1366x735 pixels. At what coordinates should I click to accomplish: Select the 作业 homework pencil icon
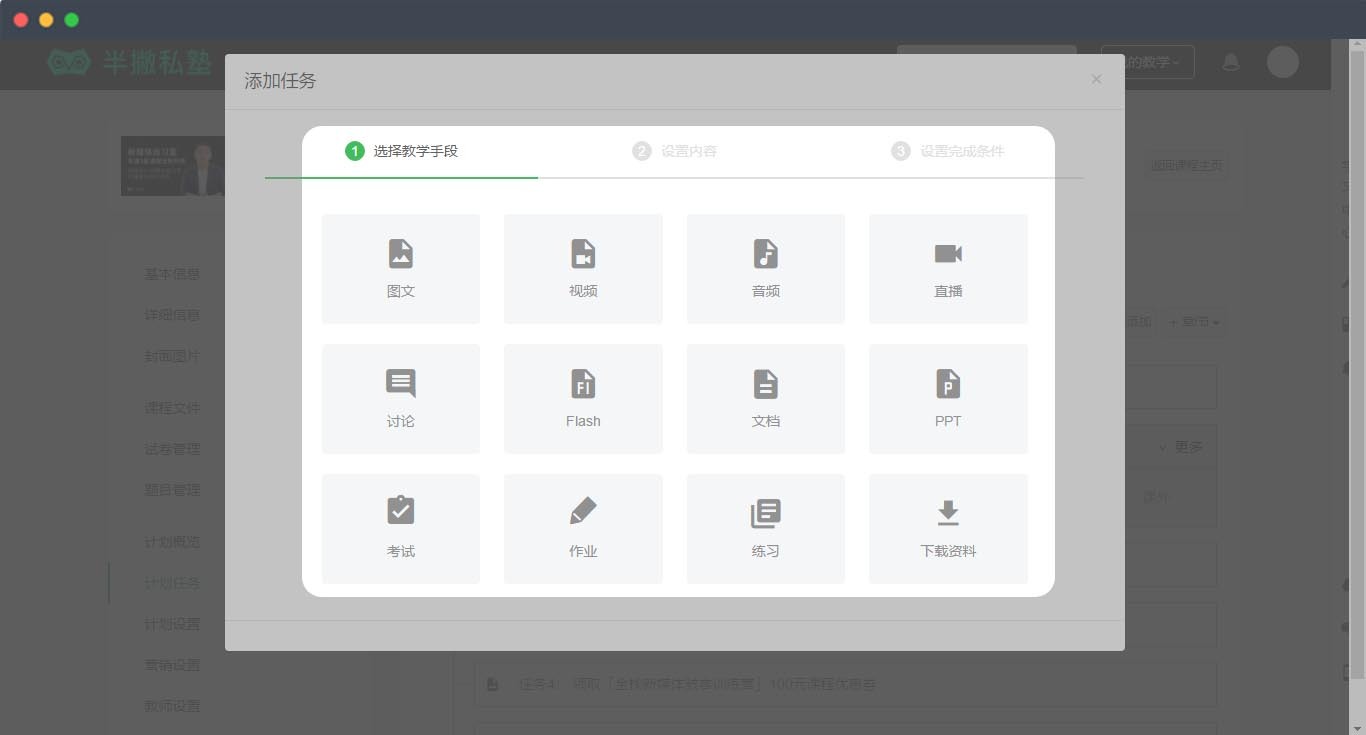(583, 511)
